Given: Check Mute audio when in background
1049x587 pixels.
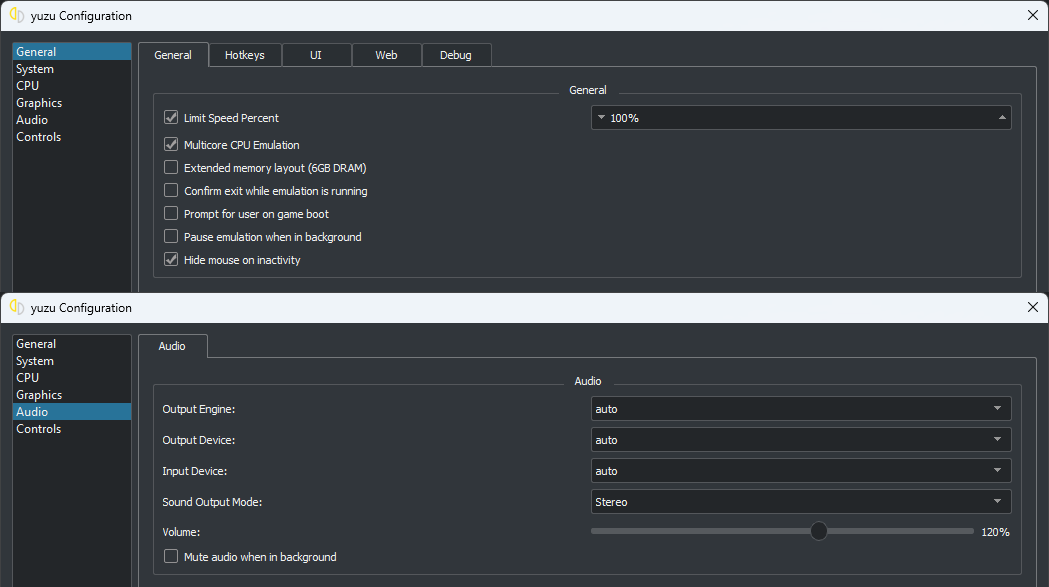Looking at the screenshot, I should [171, 556].
